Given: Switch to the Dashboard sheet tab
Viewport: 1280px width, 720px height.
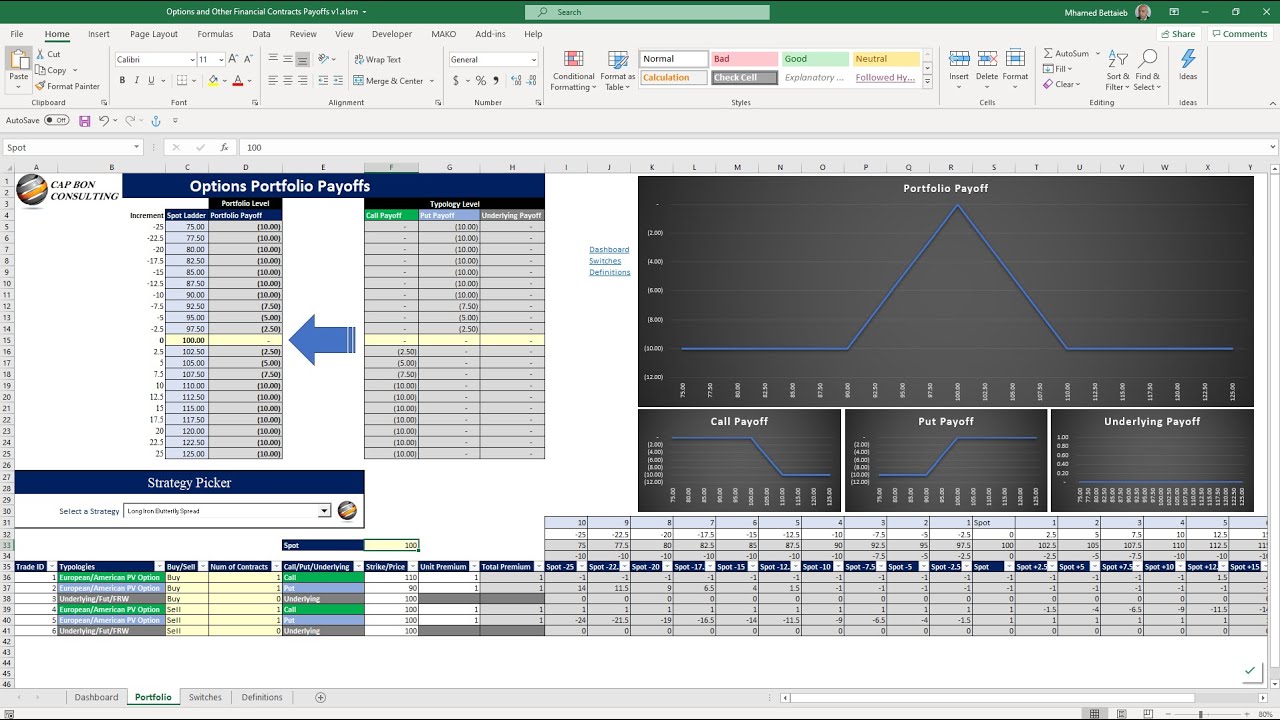Looking at the screenshot, I should tap(96, 697).
